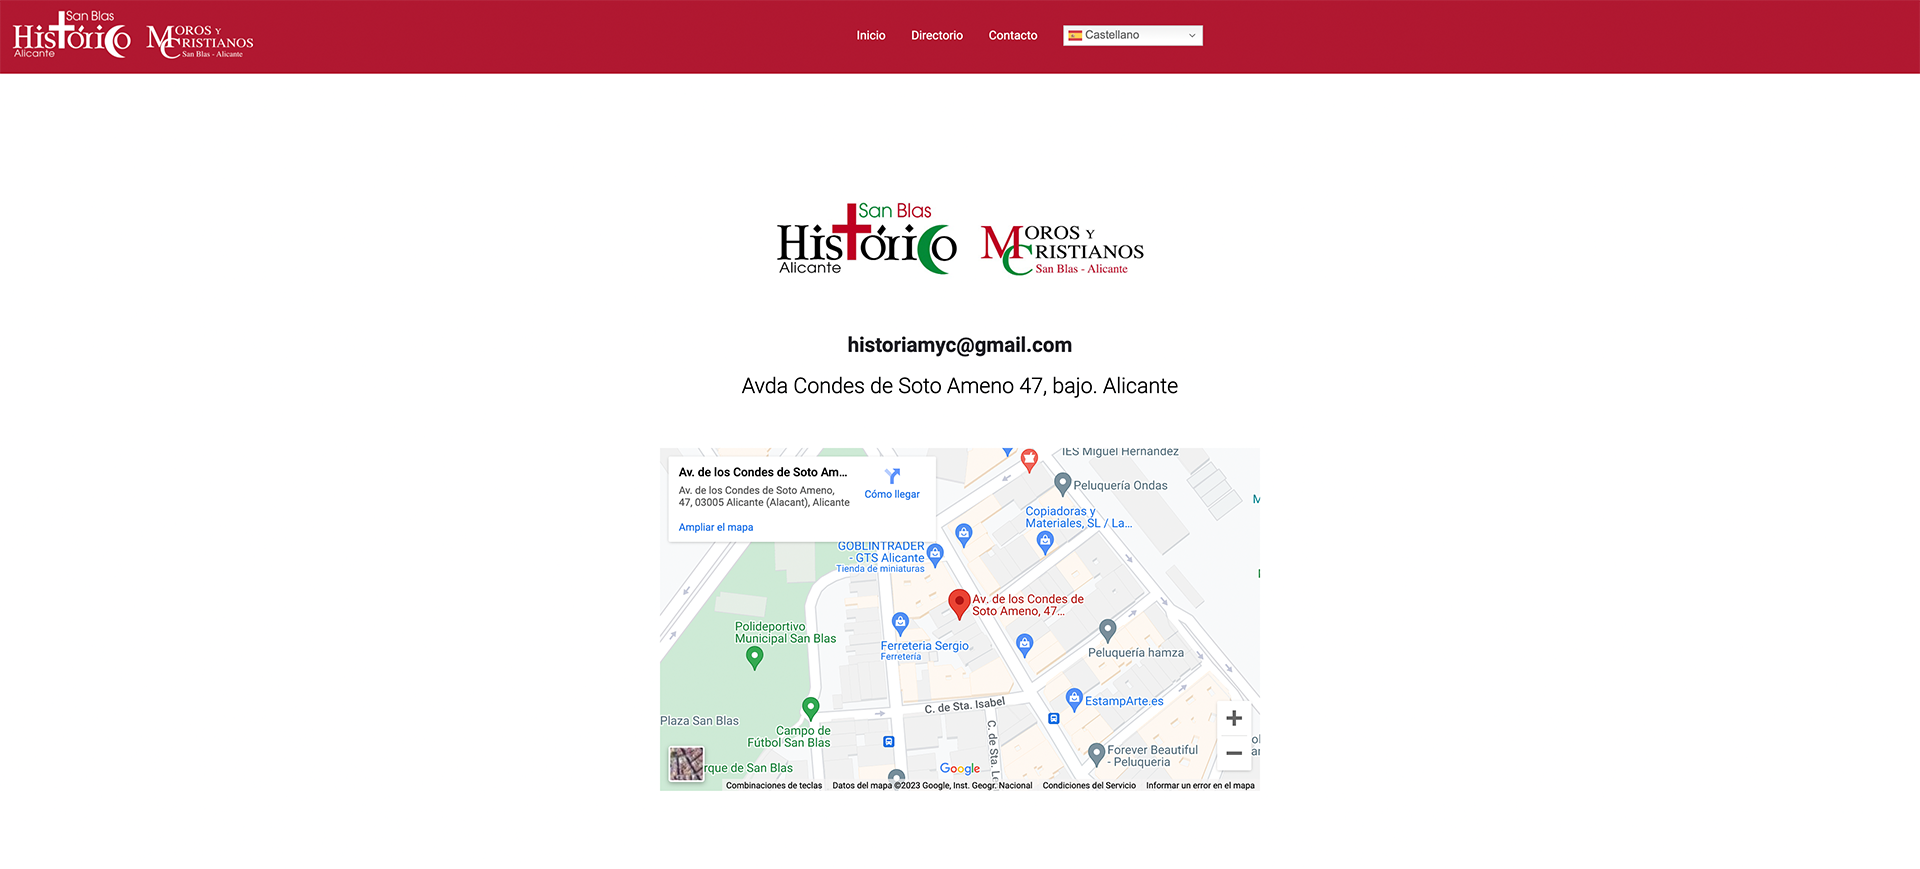Zoom out the map with the minus button
The height and width of the screenshot is (869, 1920).
(x=1234, y=753)
